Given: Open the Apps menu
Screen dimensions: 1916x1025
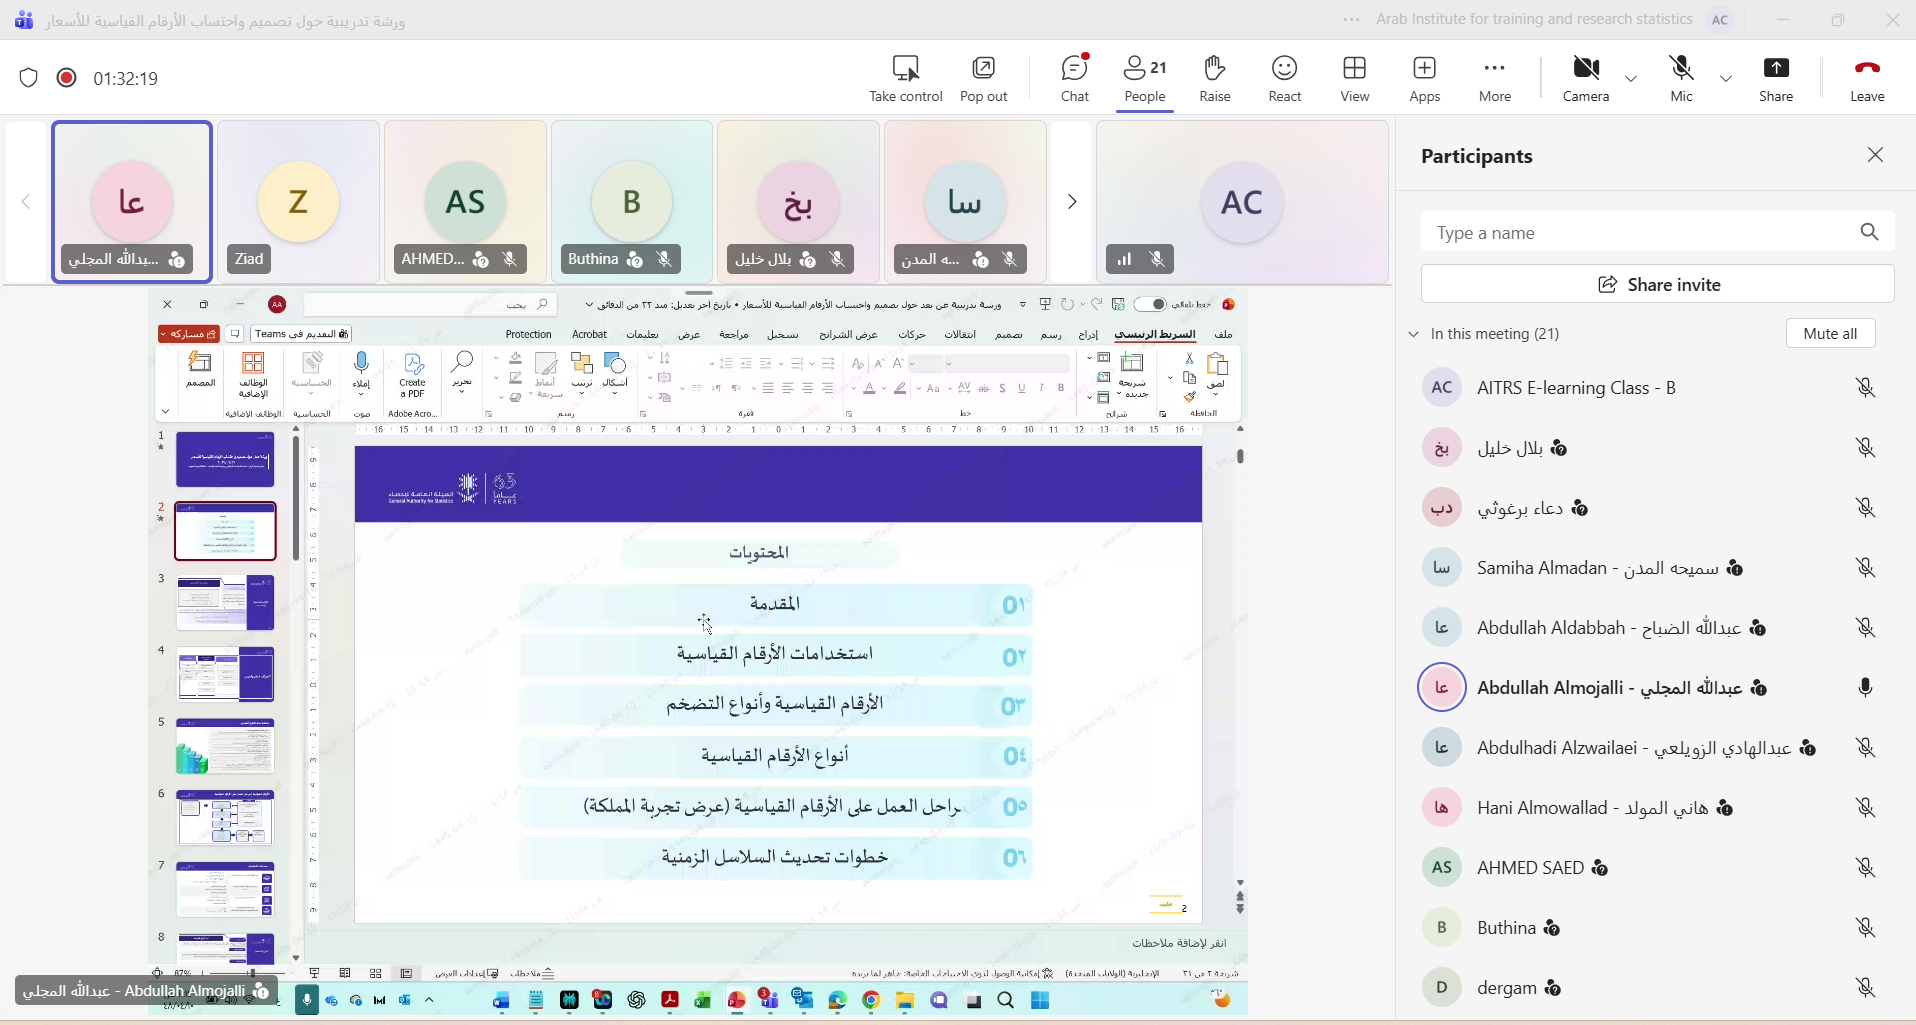Looking at the screenshot, I should (x=1425, y=78).
